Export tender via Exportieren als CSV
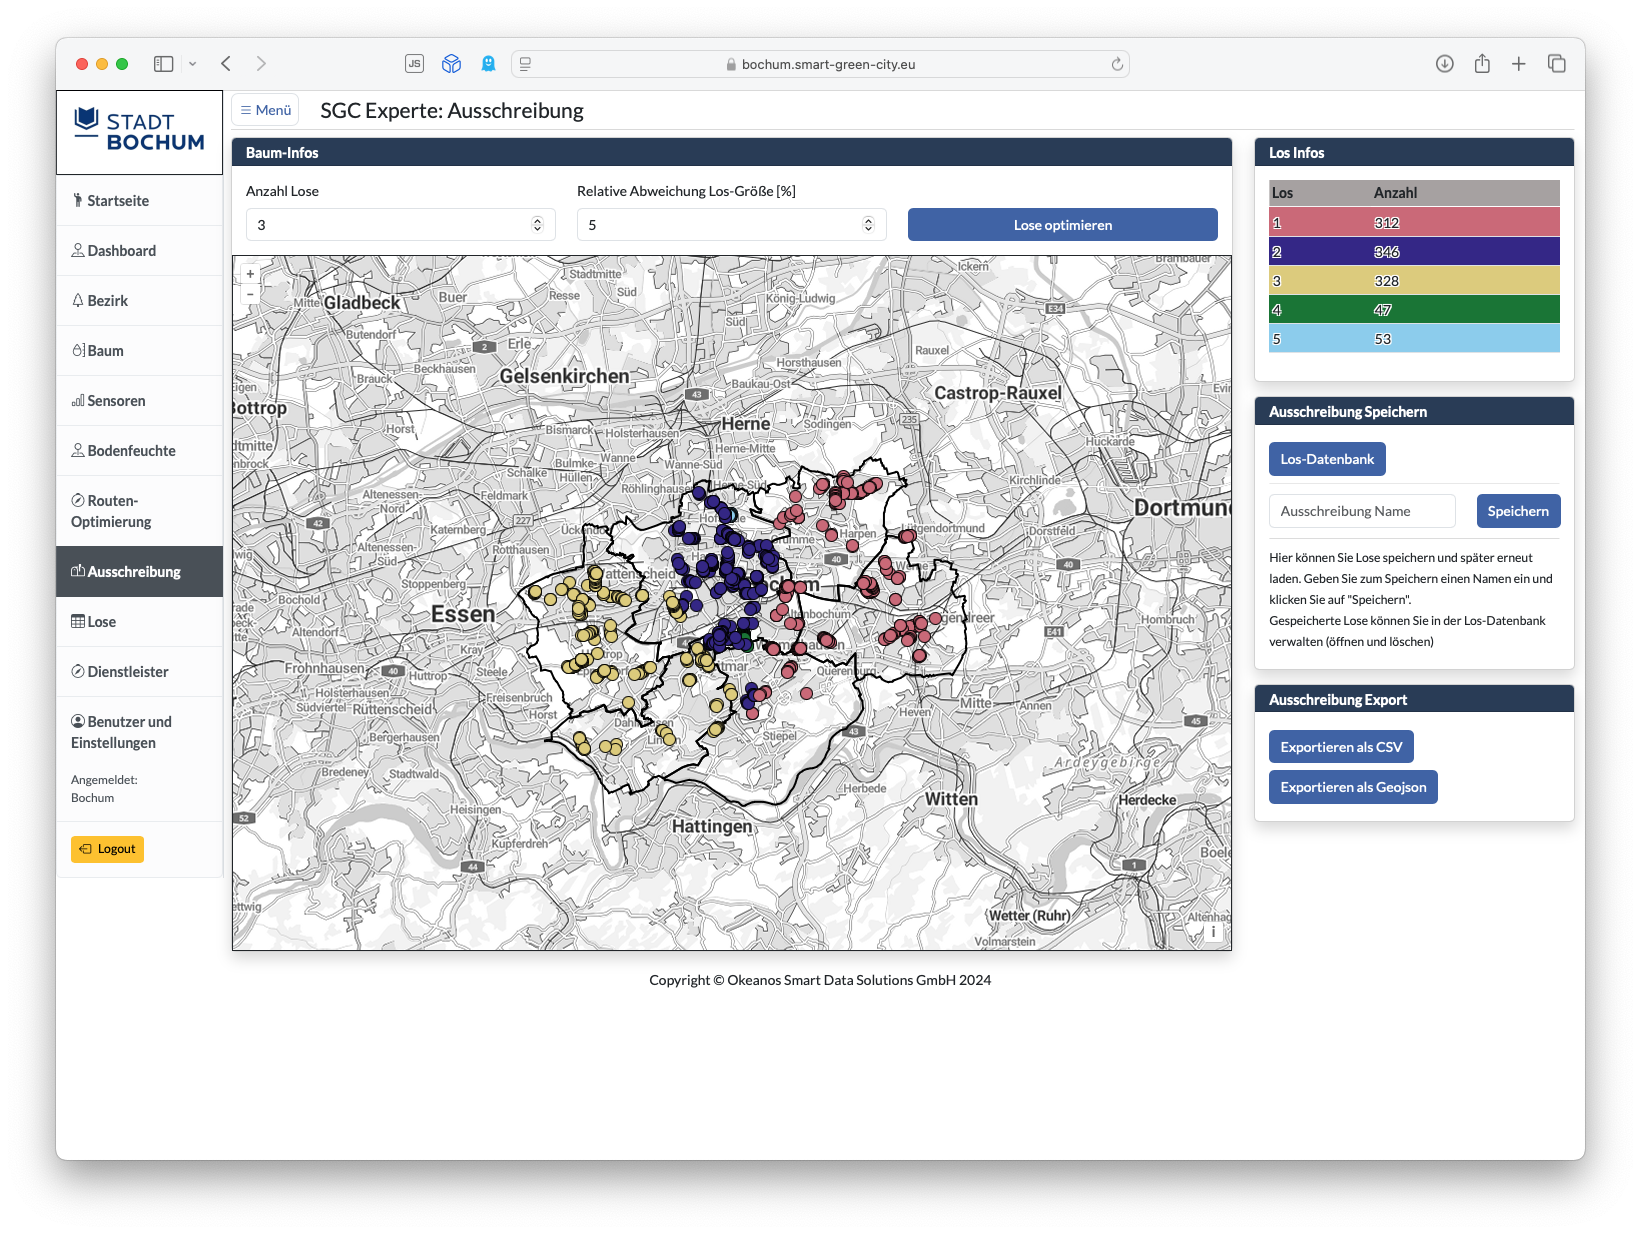This screenshot has width=1641, height=1234. point(1340,747)
